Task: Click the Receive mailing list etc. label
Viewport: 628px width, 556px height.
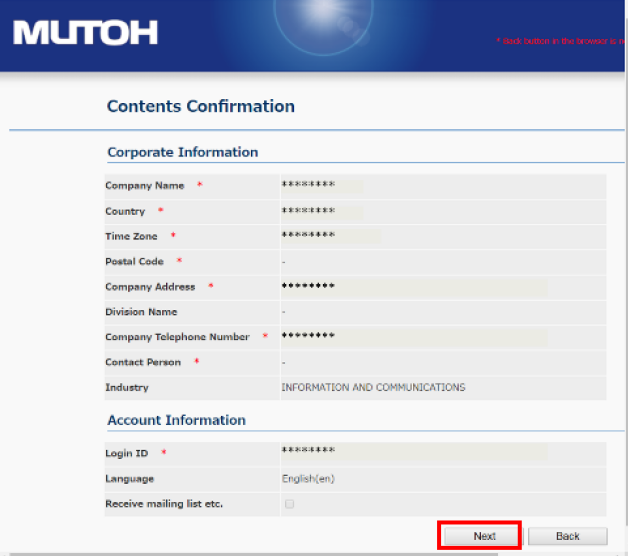Action: [x=164, y=504]
